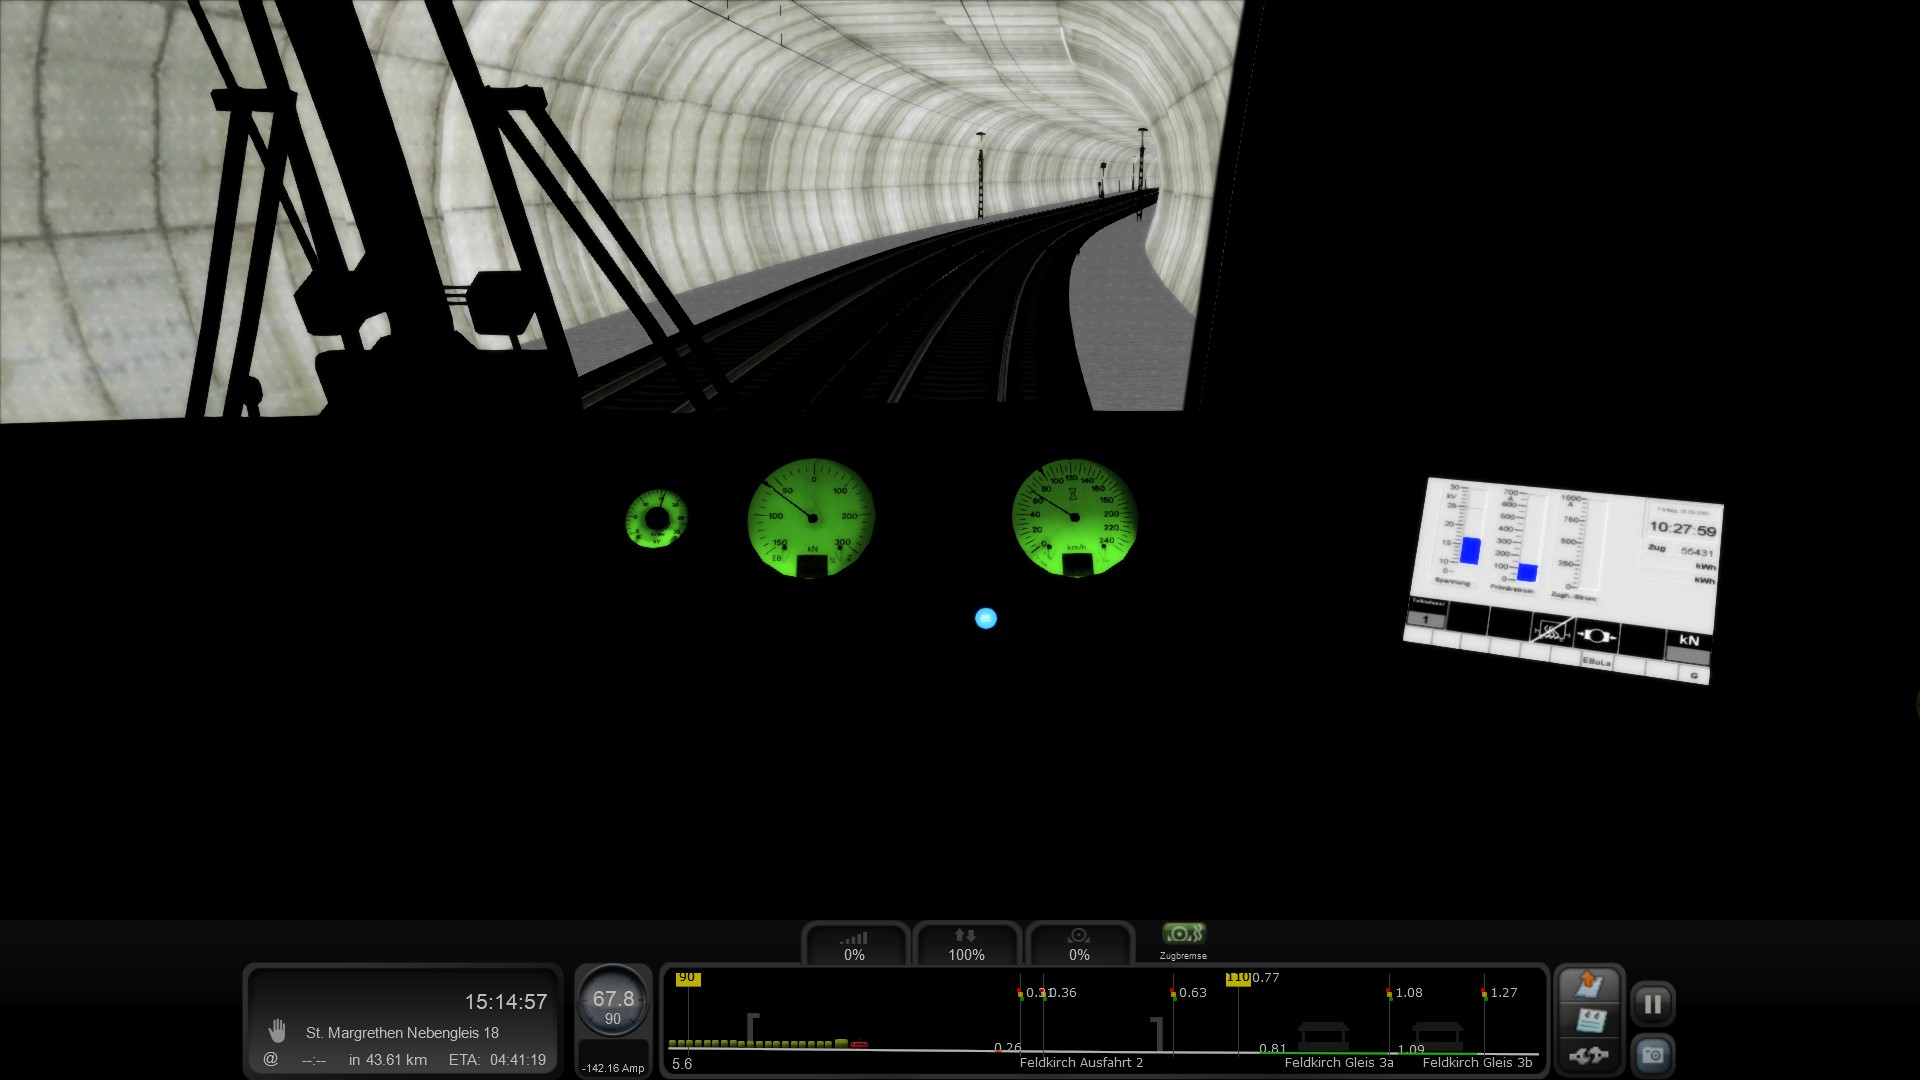Screen dimensions: 1920x1080
Task: Click the signal marker at 0.63 distance
Action: 1173,993
